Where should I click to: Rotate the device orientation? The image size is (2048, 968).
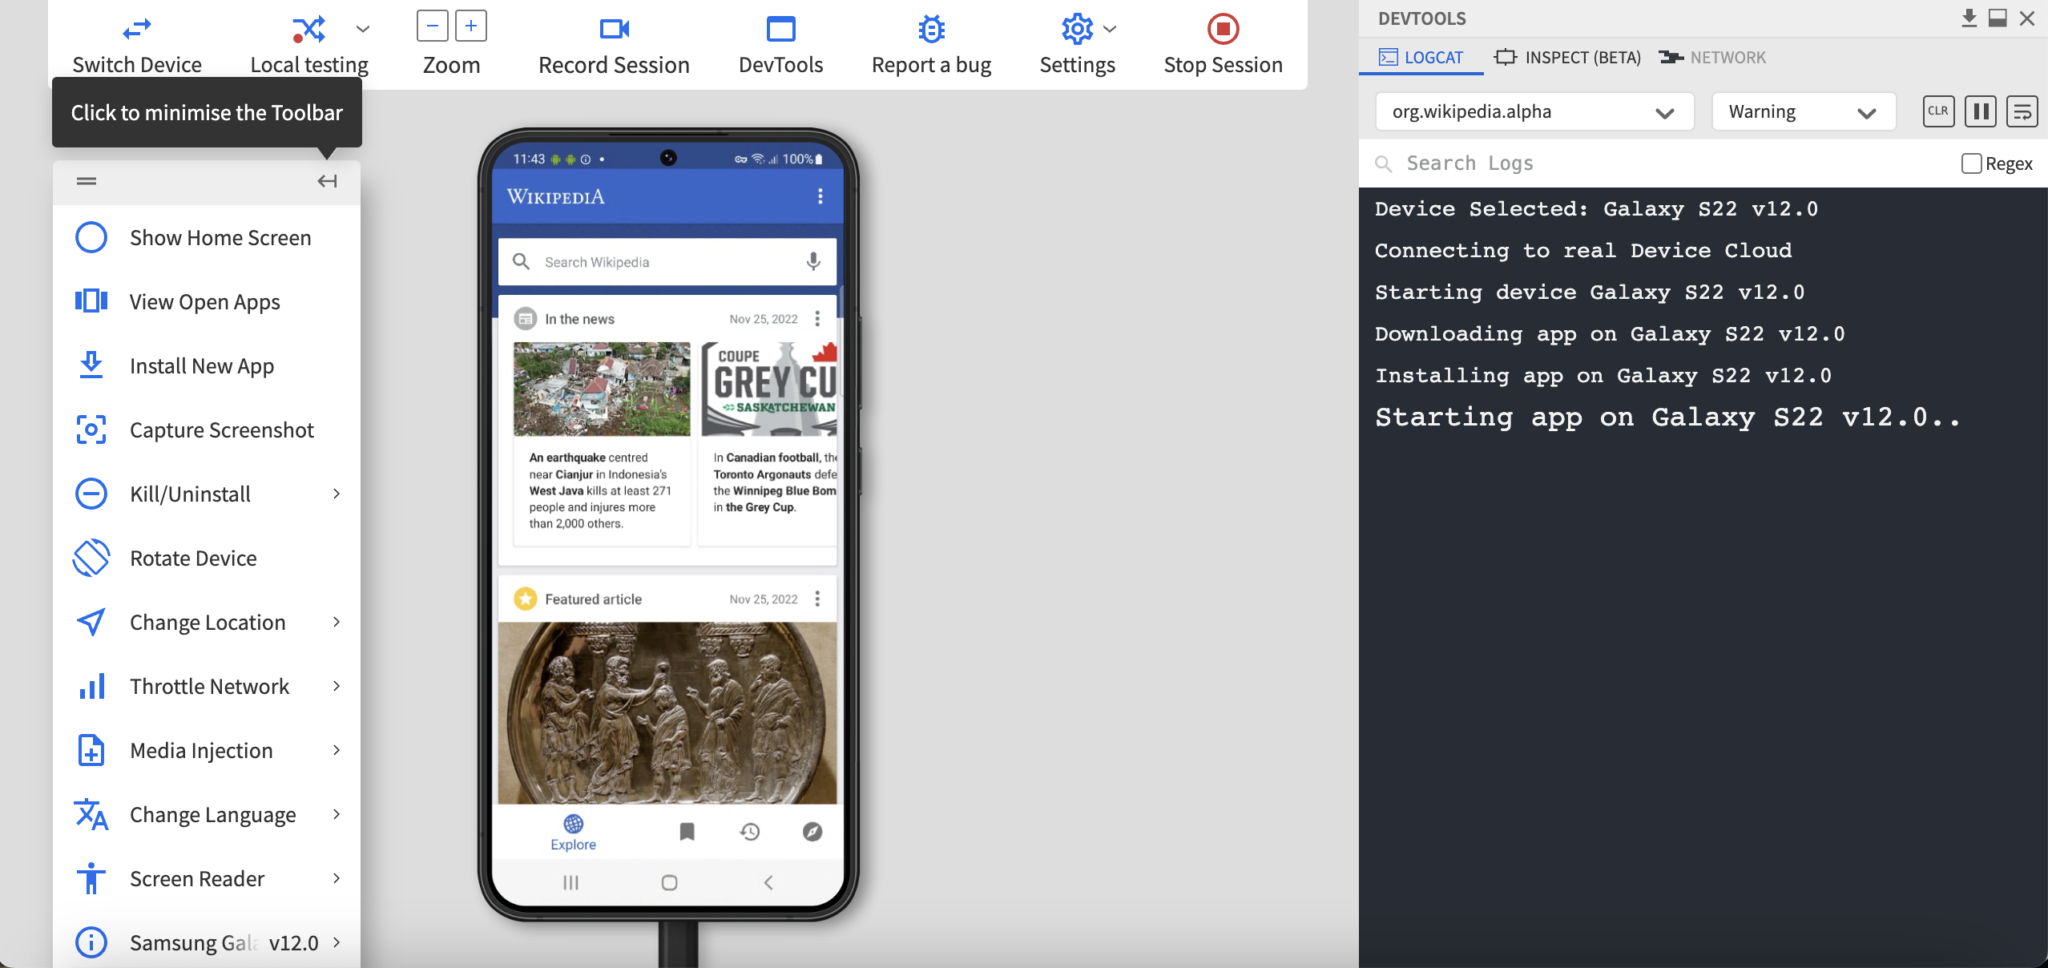coord(192,557)
